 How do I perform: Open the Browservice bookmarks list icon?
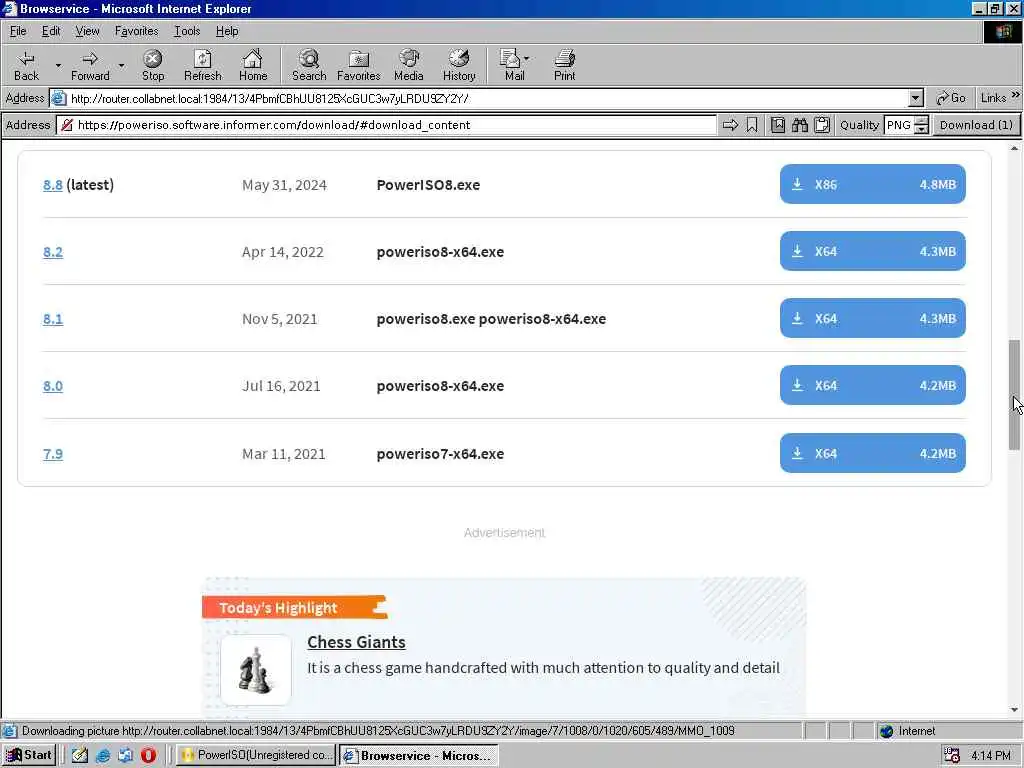click(x=778, y=125)
